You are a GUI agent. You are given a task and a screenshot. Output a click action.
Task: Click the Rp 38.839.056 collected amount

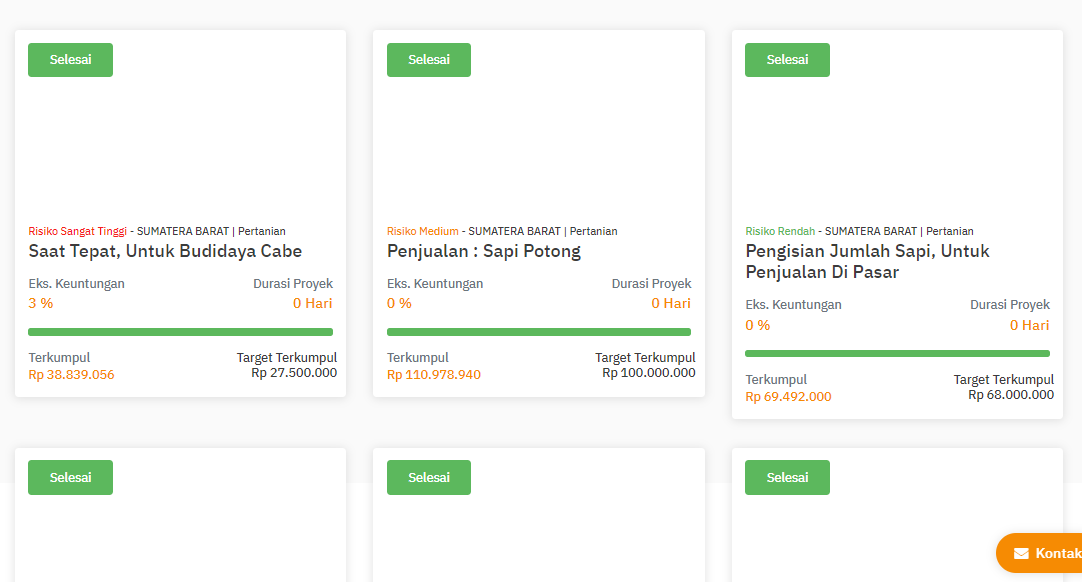[x=72, y=375]
